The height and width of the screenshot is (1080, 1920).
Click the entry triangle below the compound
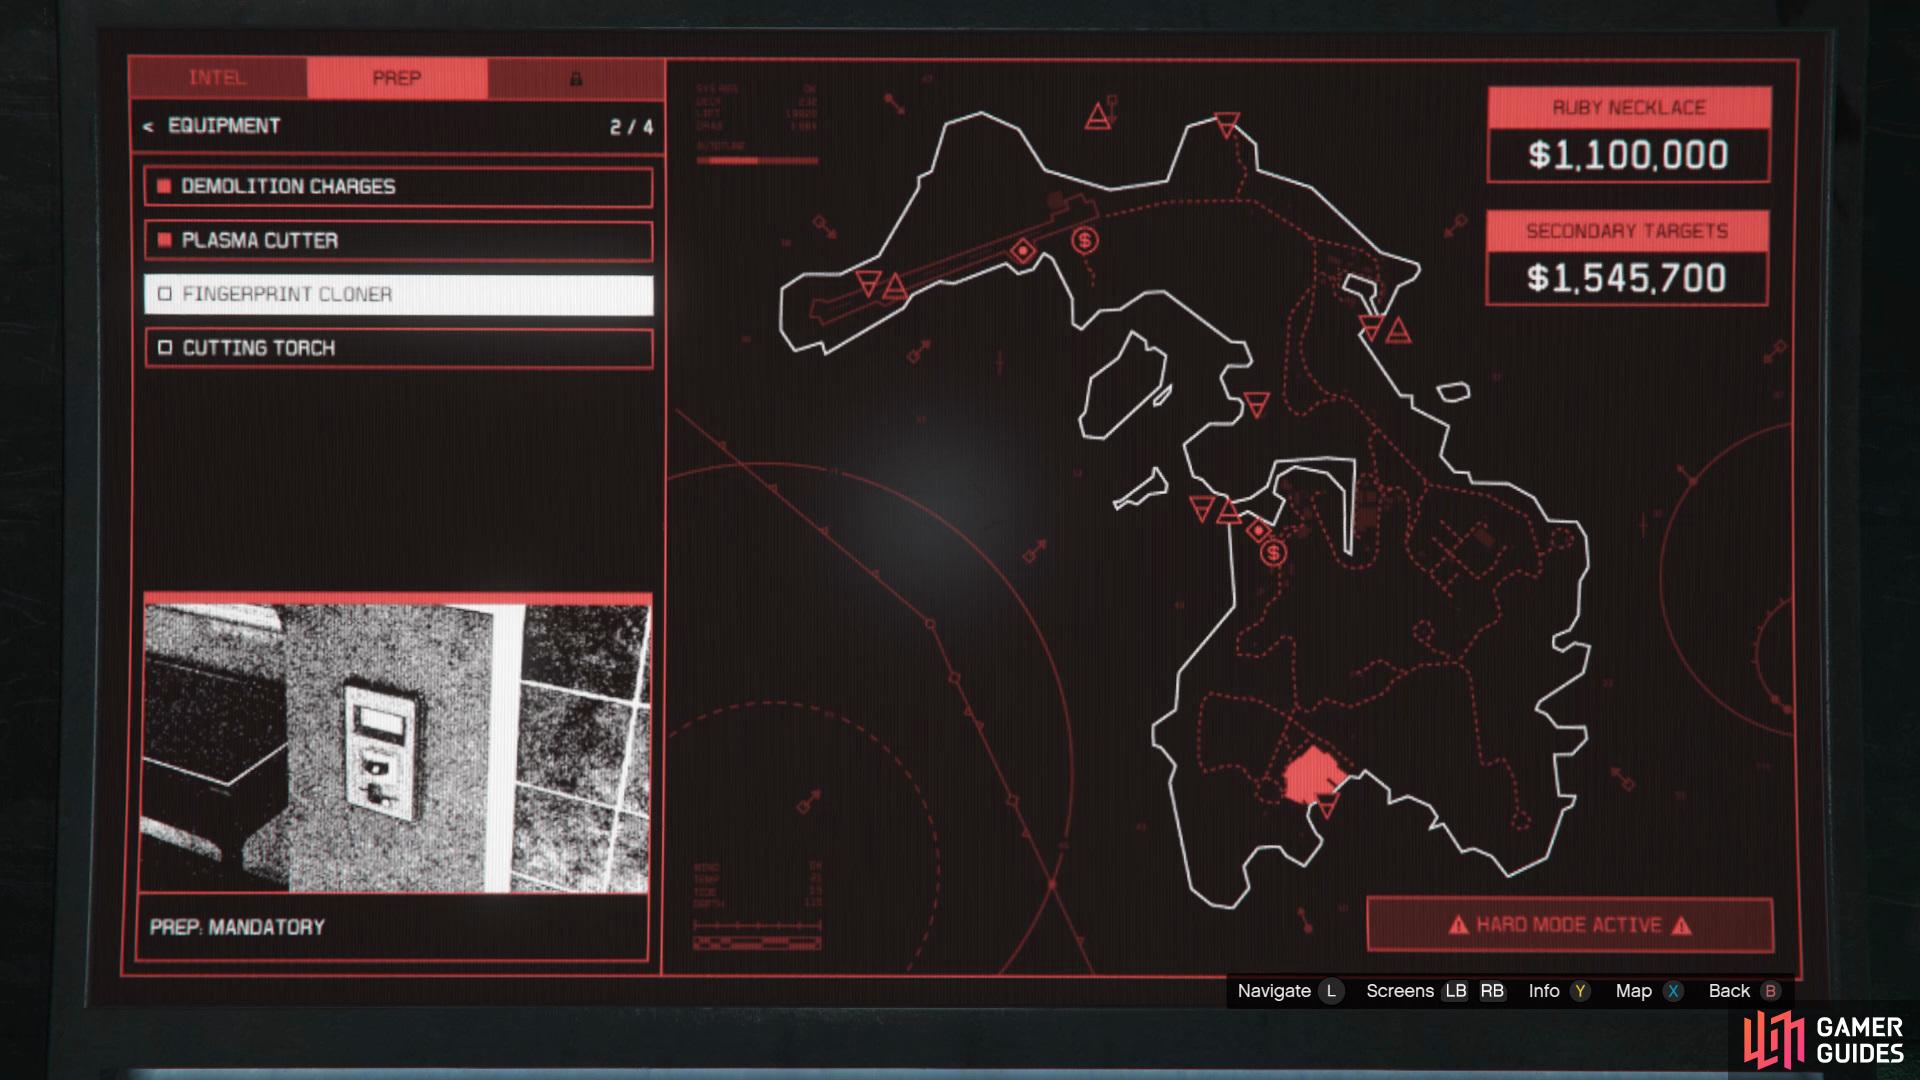coord(1327,805)
